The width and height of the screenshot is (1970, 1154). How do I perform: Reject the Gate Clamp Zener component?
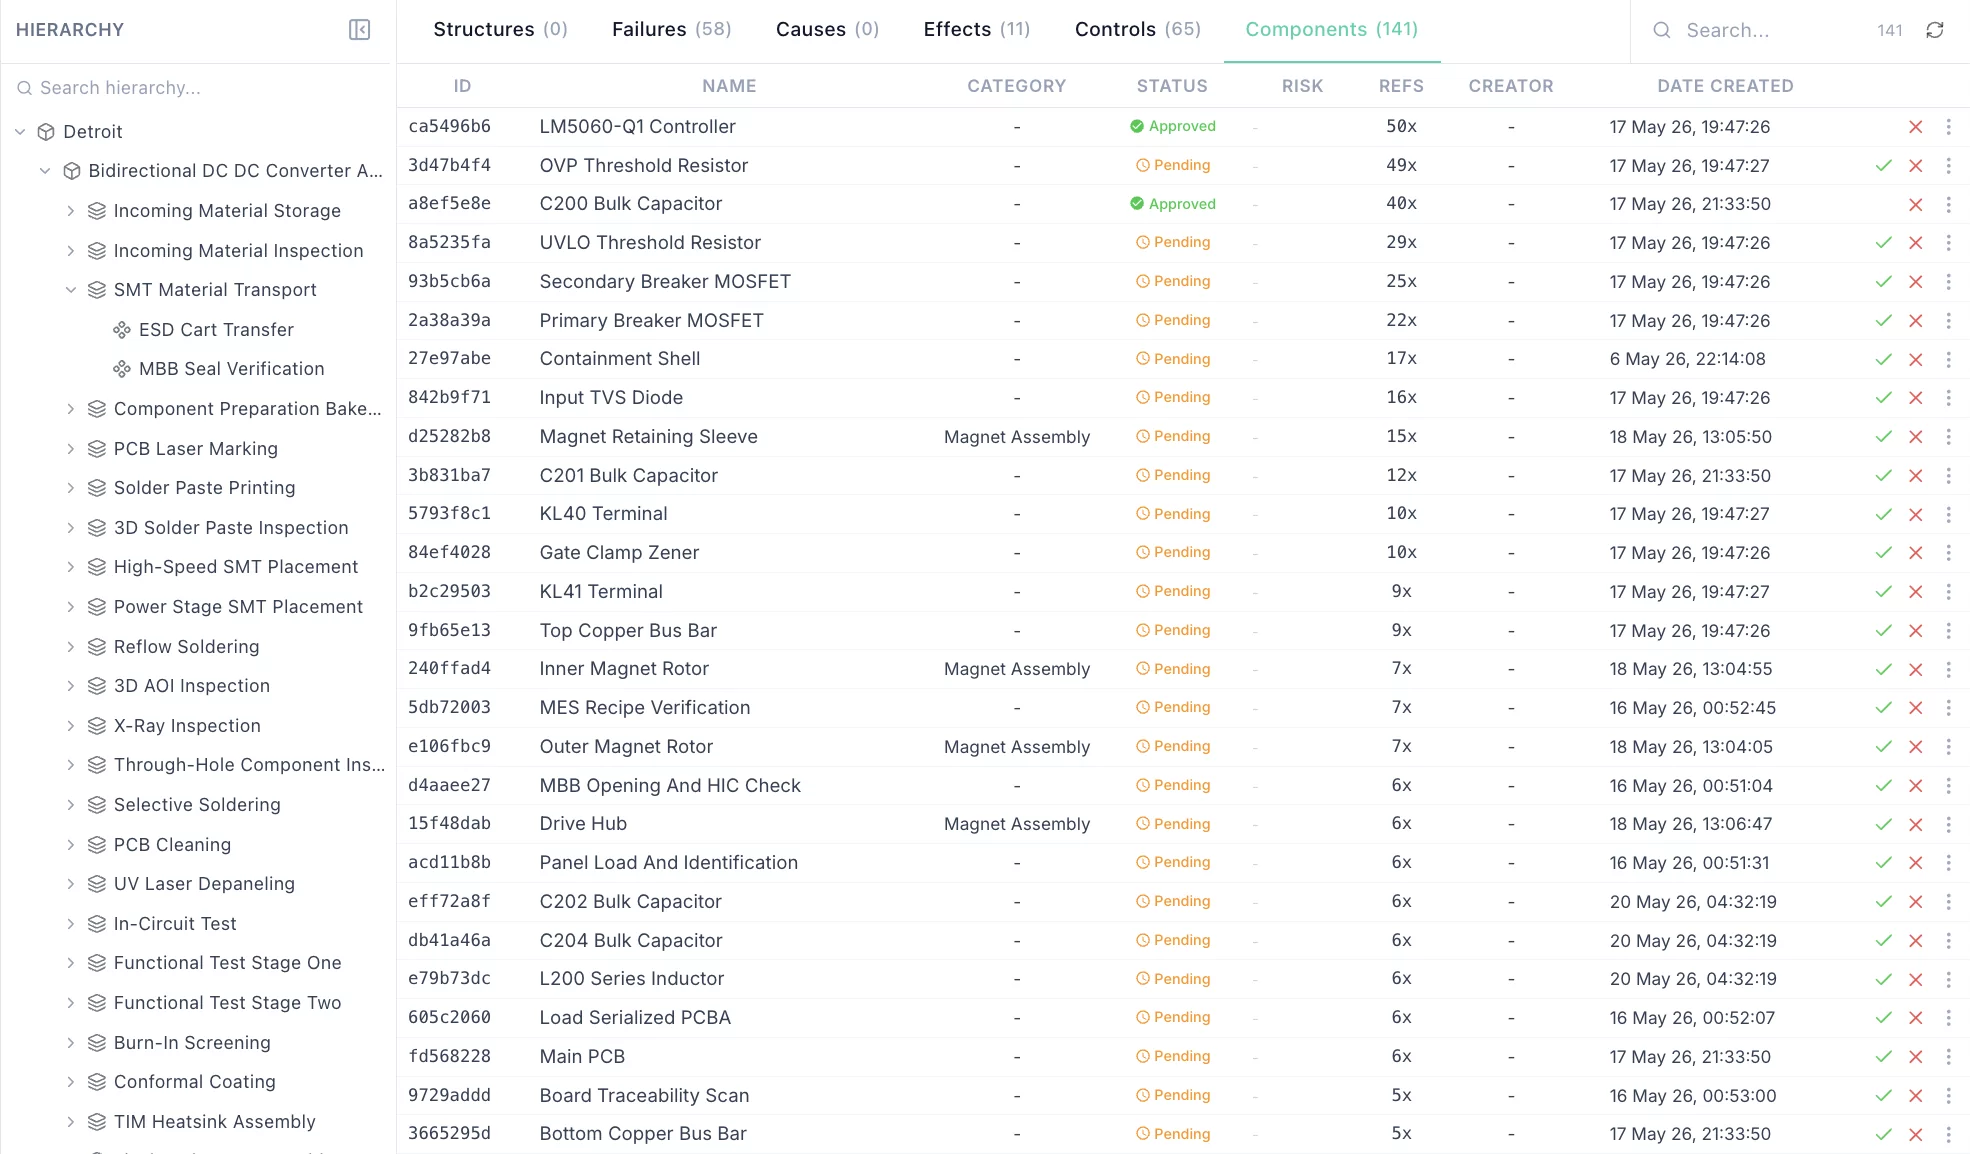coord(1916,553)
